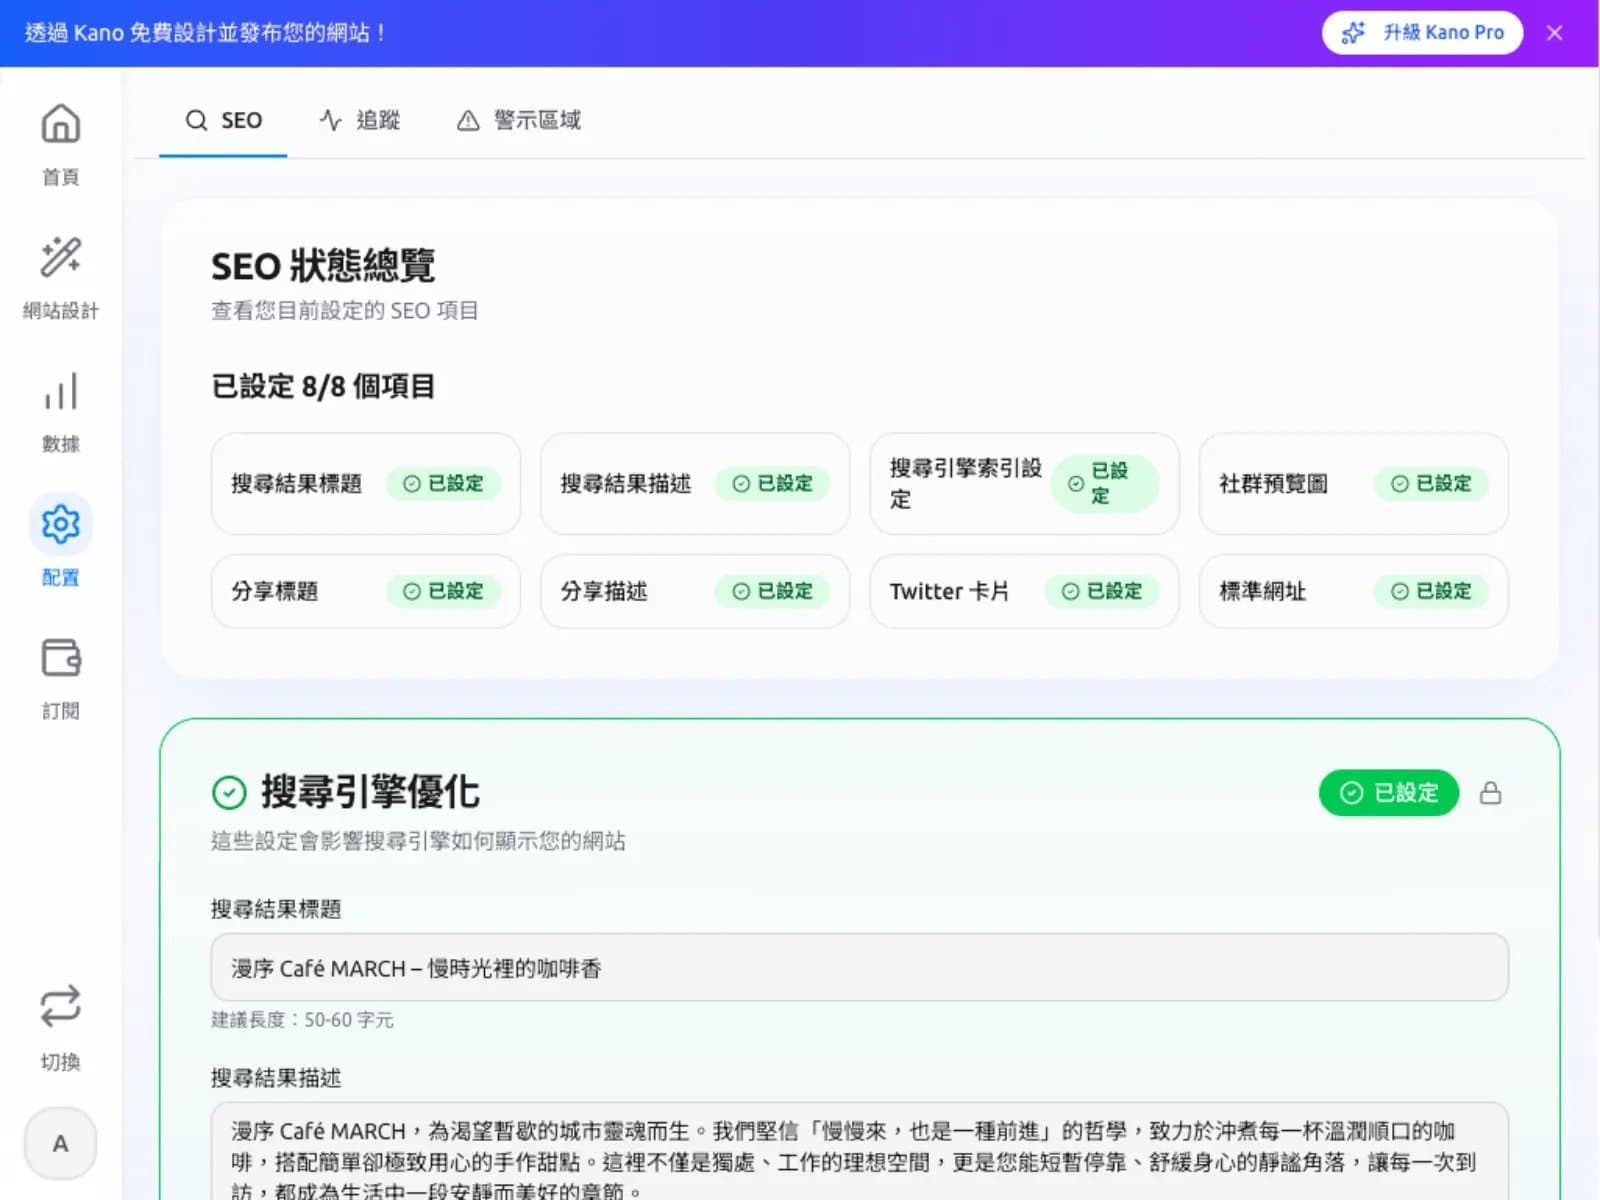This screenshot has height=1200, width=1600.
Task: Open the 首頁 home page
Action: [x=60, y=145]
